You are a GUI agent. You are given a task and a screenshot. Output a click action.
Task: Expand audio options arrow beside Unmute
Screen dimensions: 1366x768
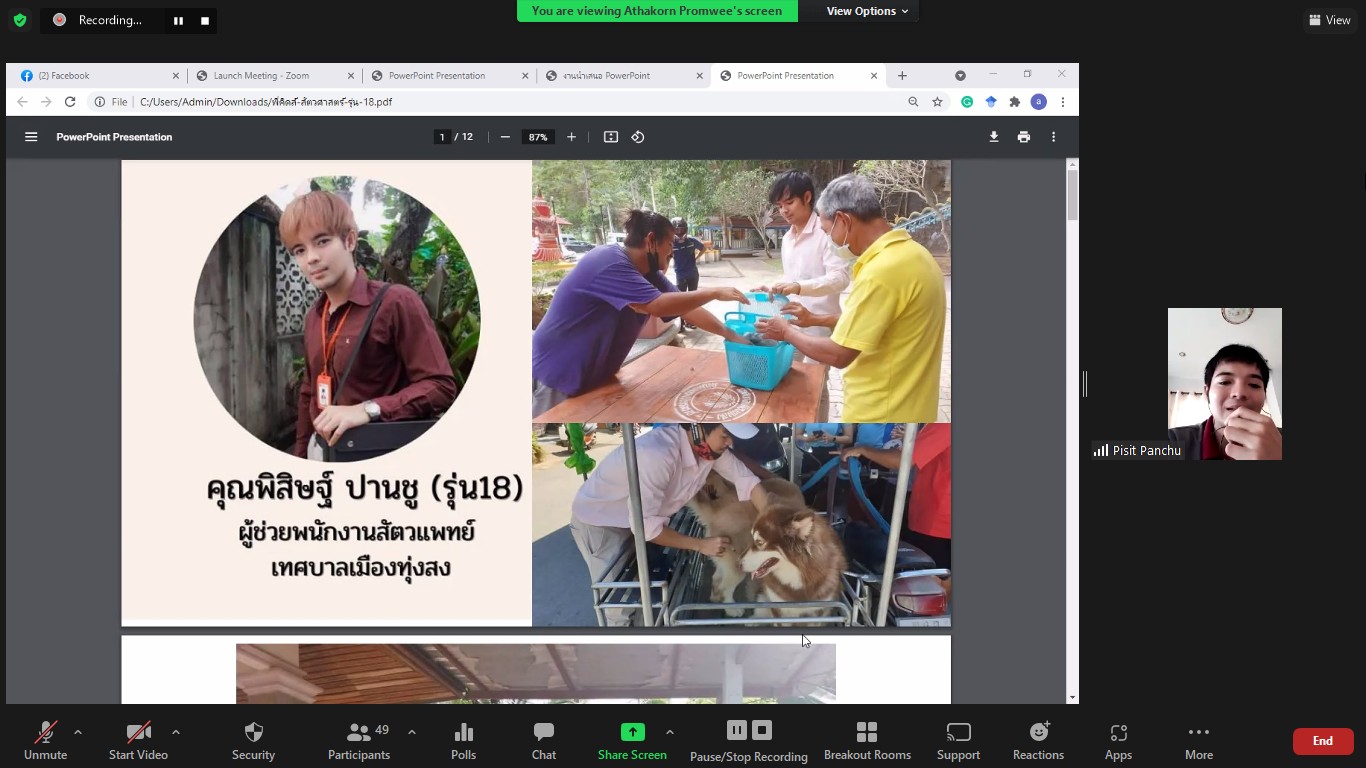click(x=78, y=732)
